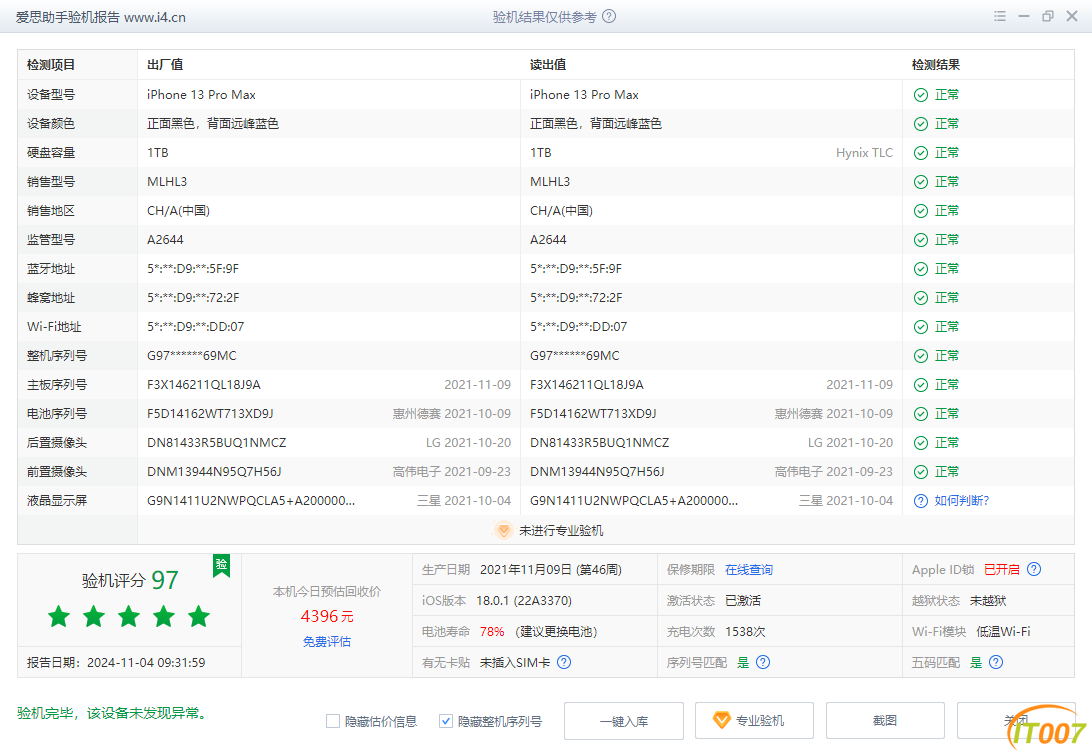The width and height of the screenshot is (1092, 756).
Task: Click the green check icon in 前置摄像头 row
Action: coord(921,471)
